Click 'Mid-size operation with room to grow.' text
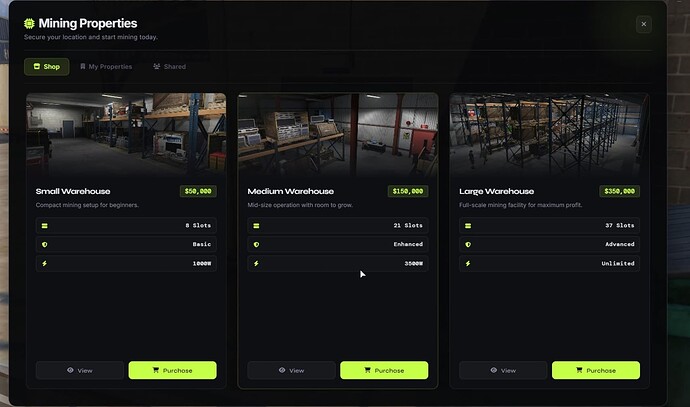Screen dimensions: 690x407 tap(300, 205)
